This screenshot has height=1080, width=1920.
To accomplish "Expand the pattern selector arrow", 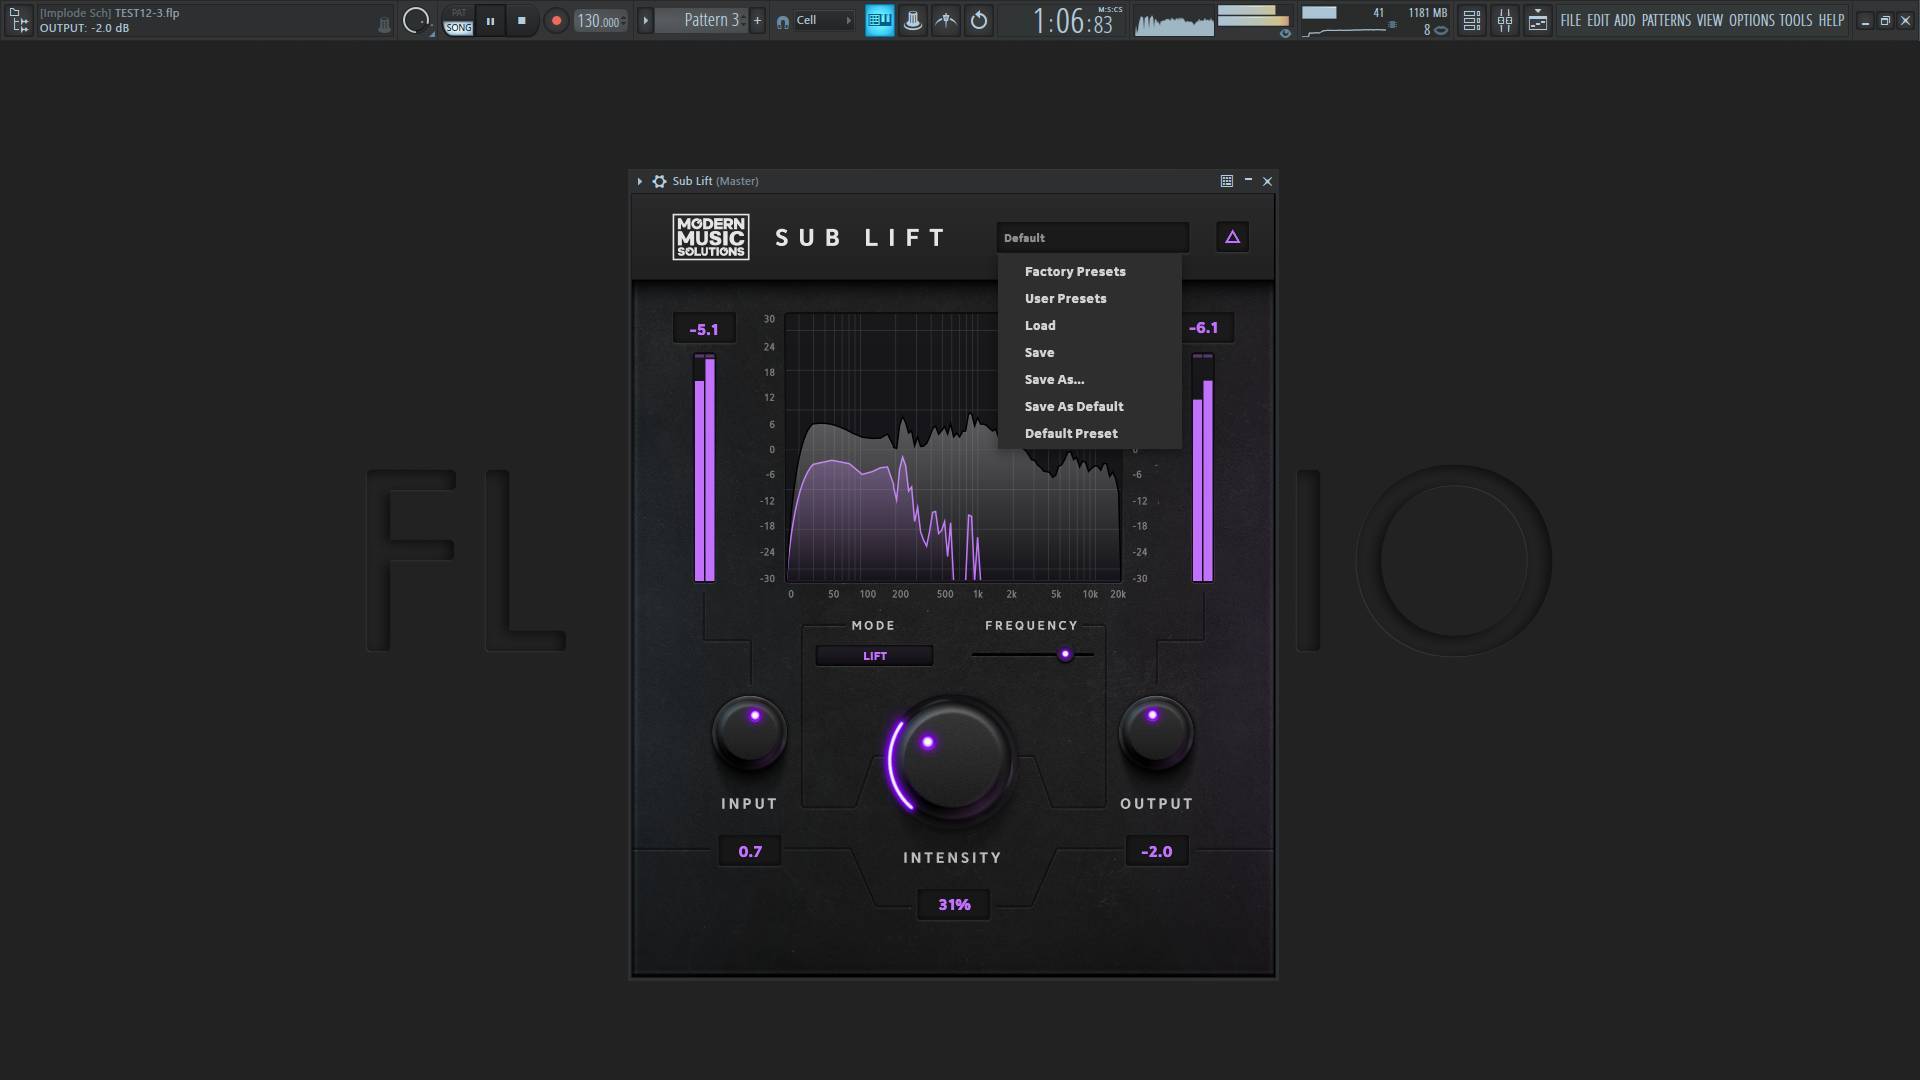I will tap(645, 20).
